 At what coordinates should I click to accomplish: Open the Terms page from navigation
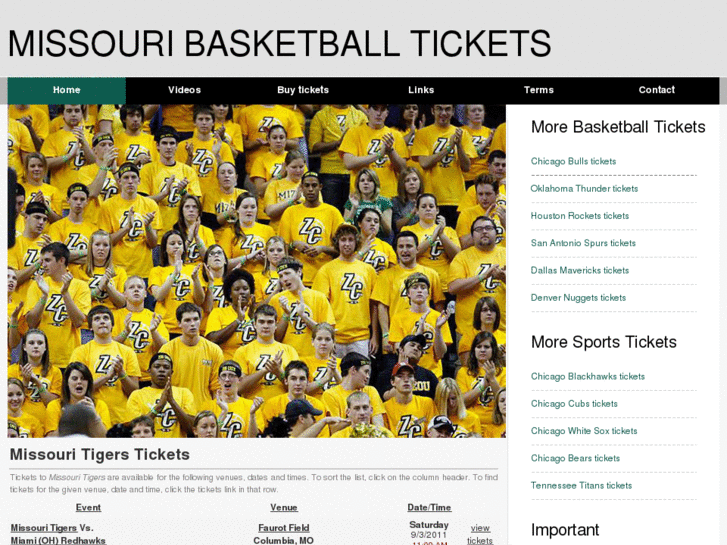pyautogui.click(x=539, y=90)
